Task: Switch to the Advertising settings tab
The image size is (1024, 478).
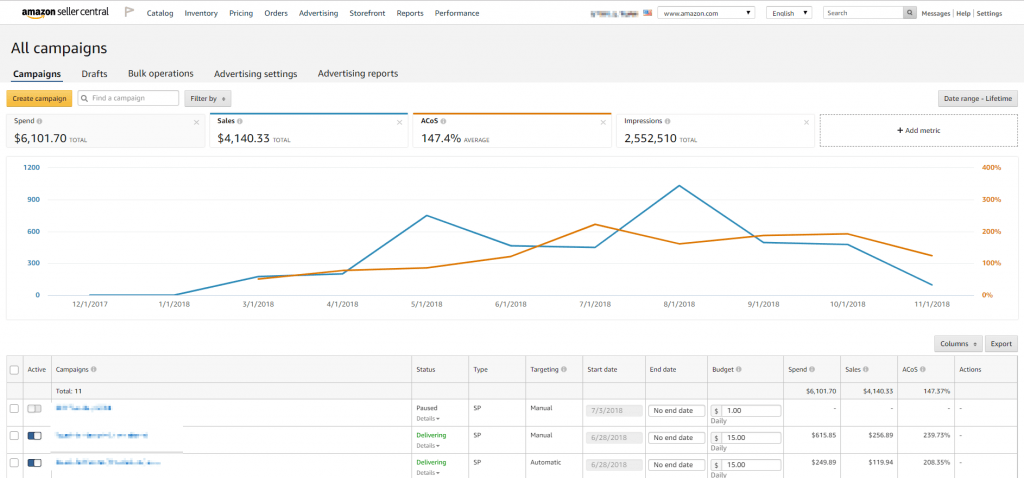Action: [x=255, y=74]
